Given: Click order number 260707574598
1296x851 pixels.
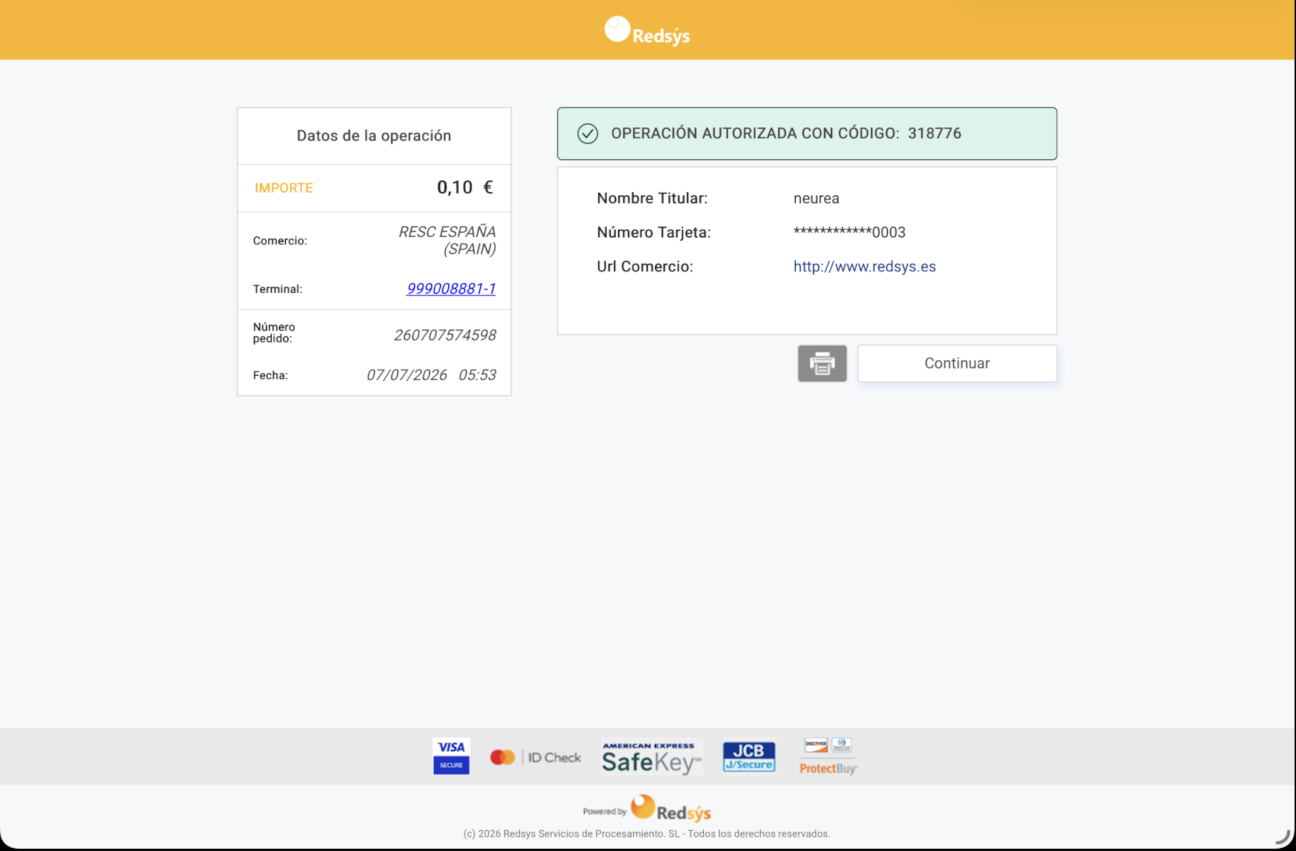Looking at the screenshot, I should tap(445, 335).
